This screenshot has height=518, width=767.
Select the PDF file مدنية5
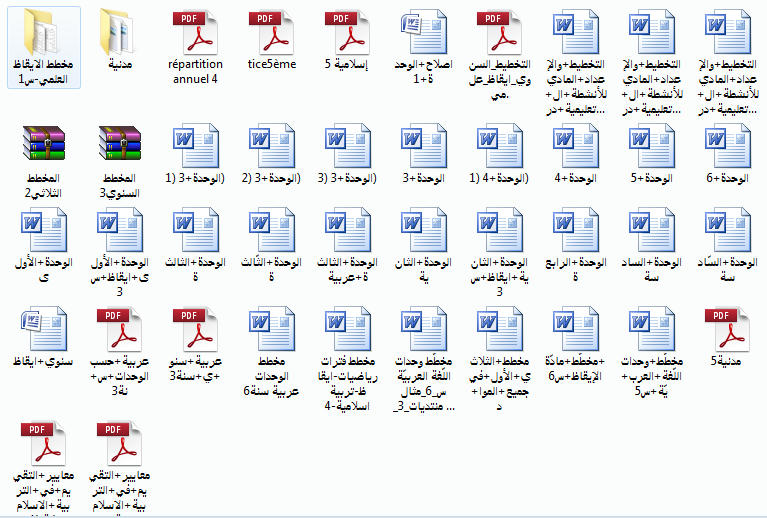[x=727, y=330]
